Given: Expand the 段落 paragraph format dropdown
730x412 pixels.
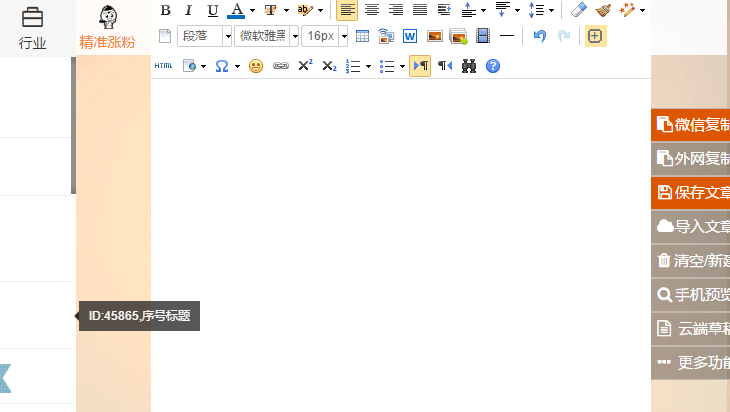Looking at the screenshot, I should 227,37.
